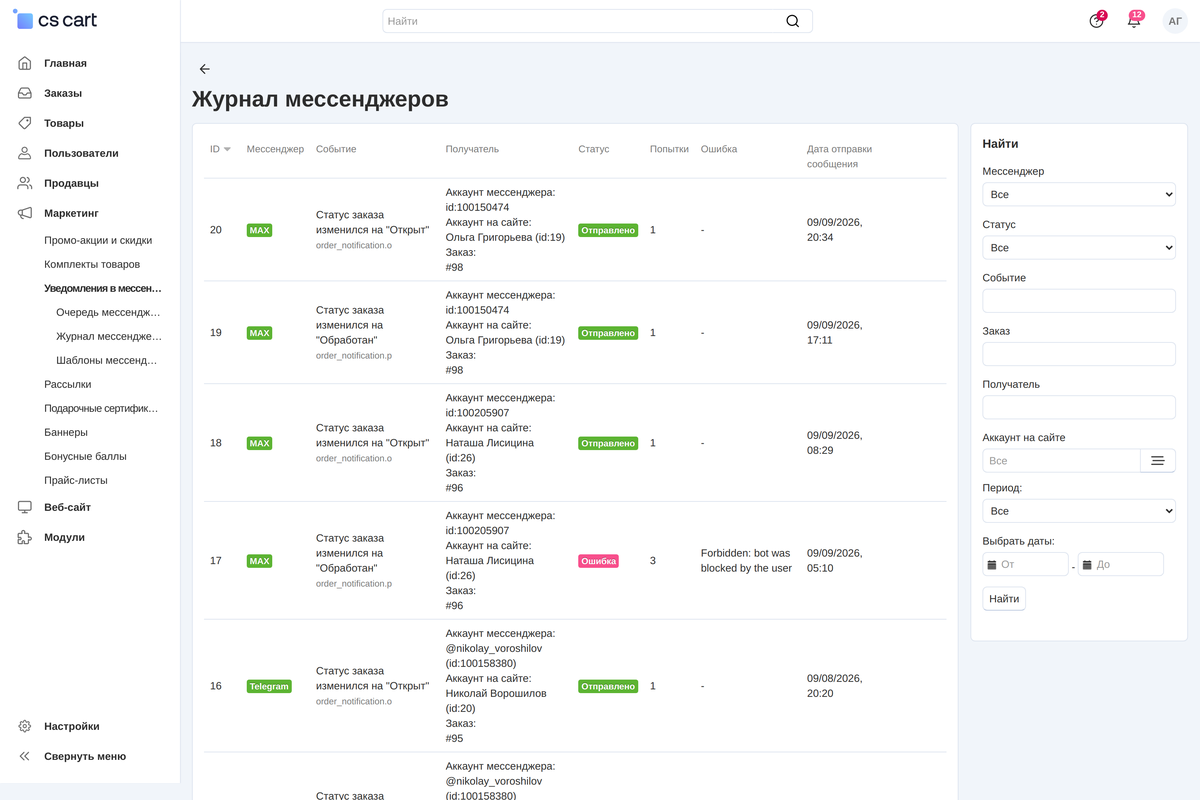Click the search magnifier icon
Viewport: 1200px width, 800px height.
pyautogui.click(x=793, y=21)
